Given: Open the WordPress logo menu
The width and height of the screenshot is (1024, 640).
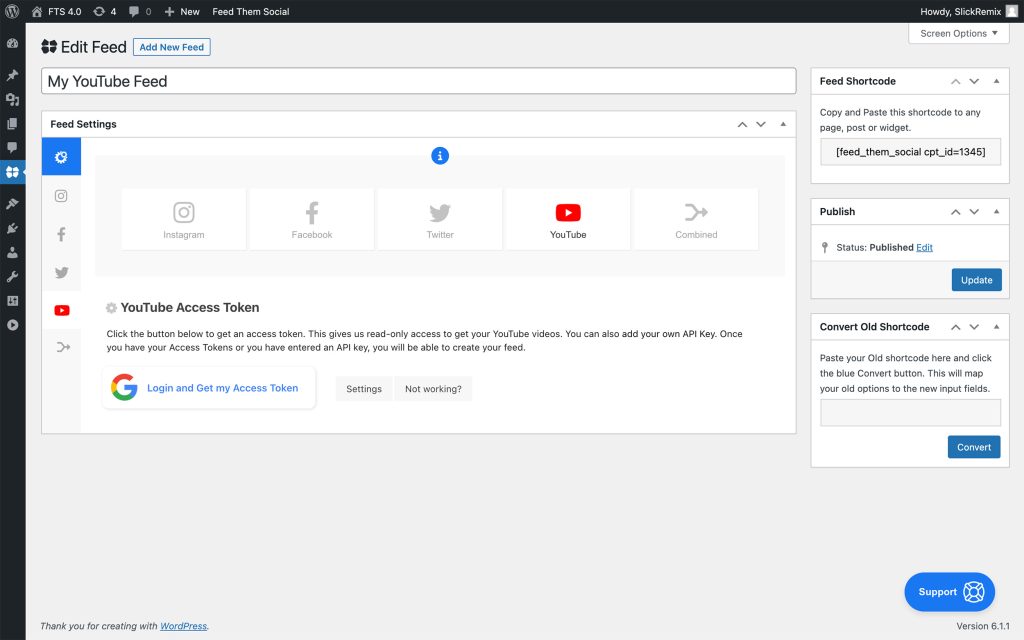Looking at the screenshot, I should point(12,11).
